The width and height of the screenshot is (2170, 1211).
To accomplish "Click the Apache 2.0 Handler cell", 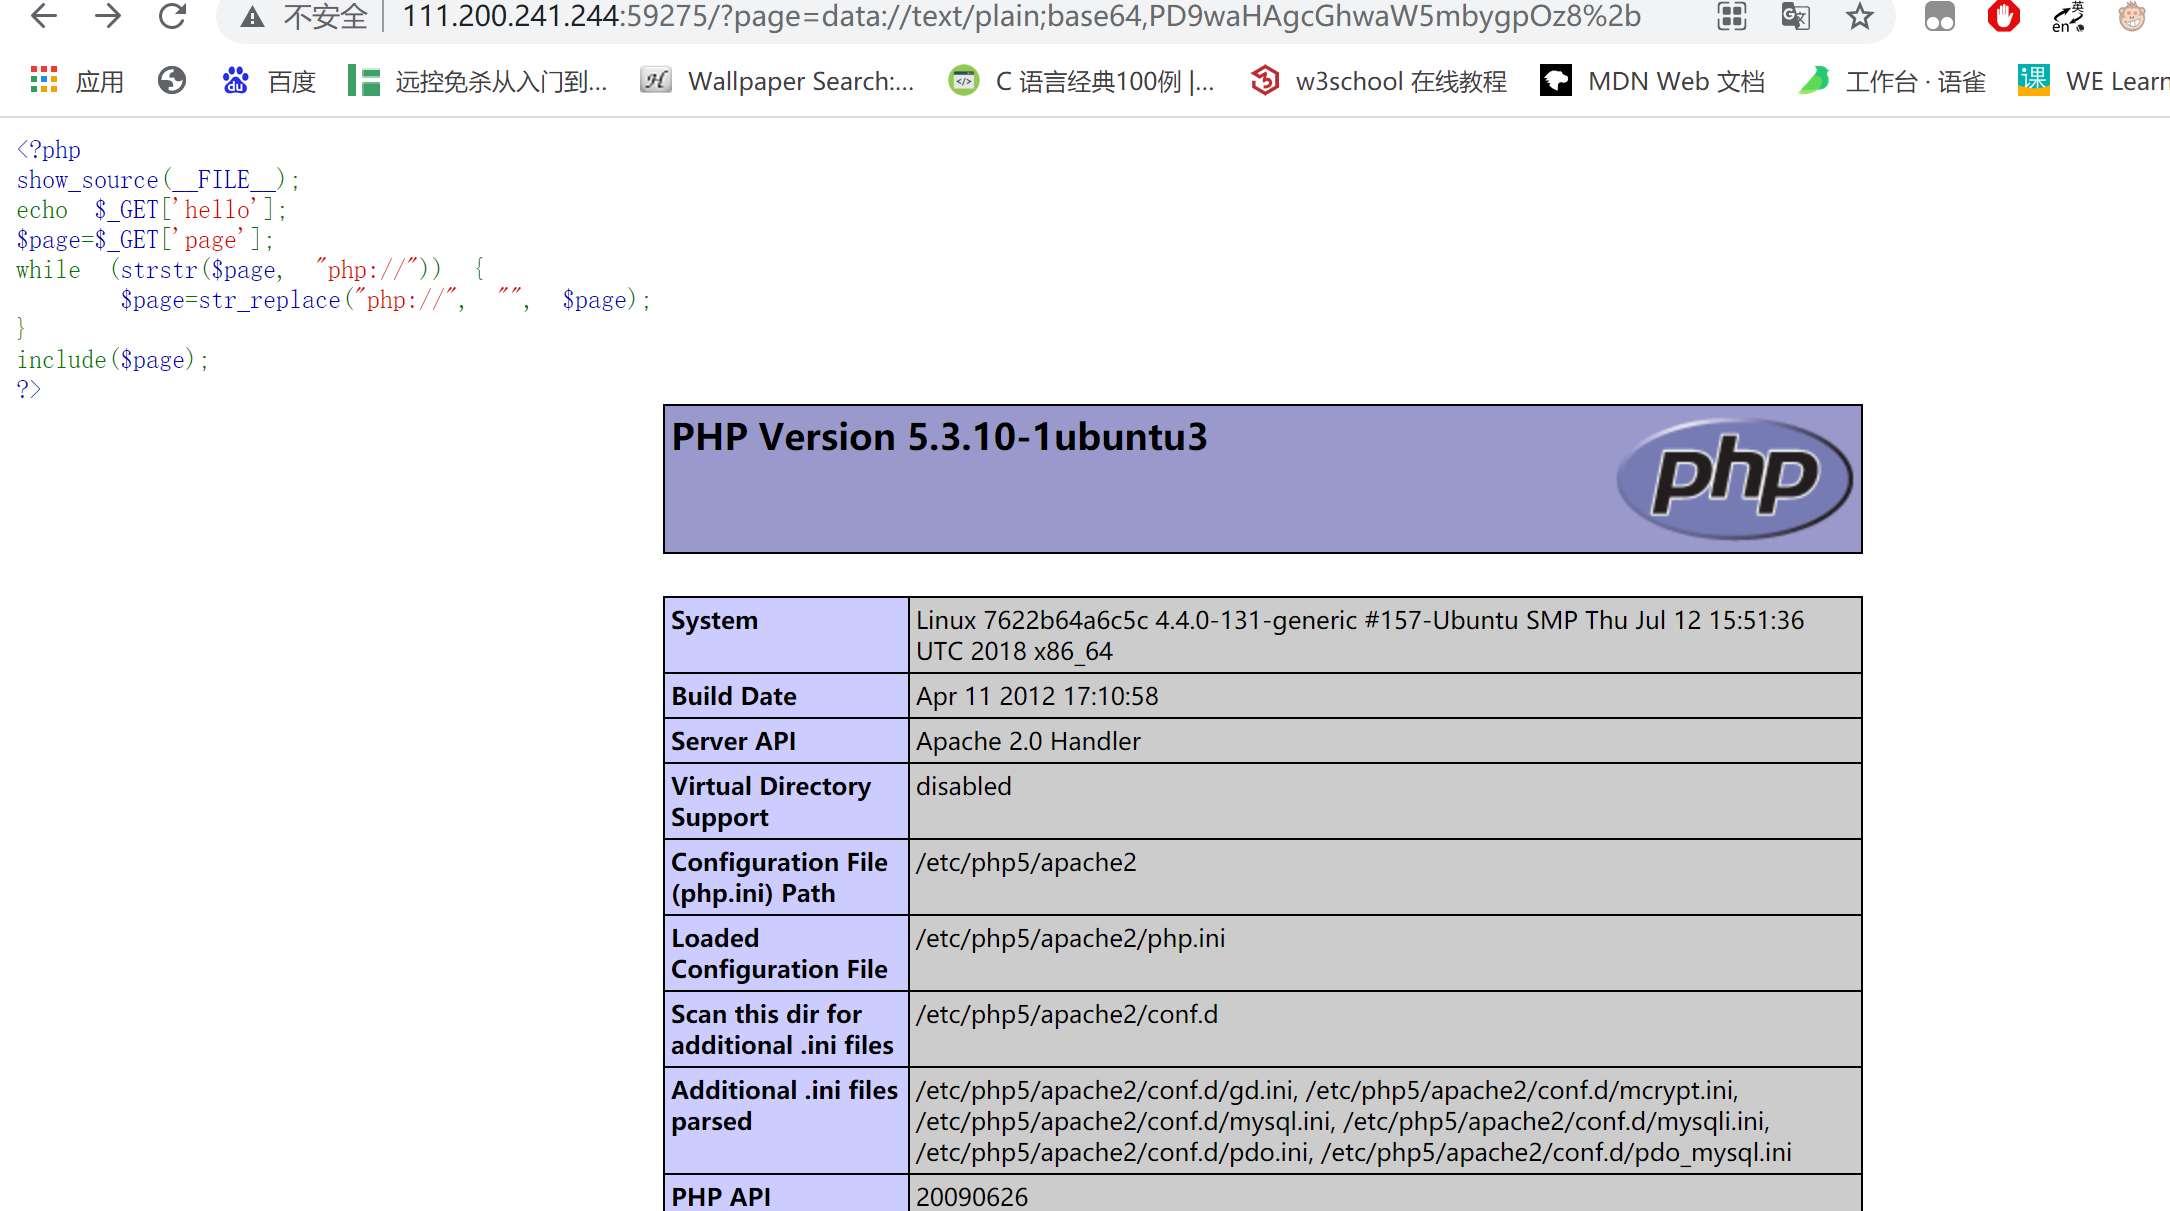I will 1384,741.
